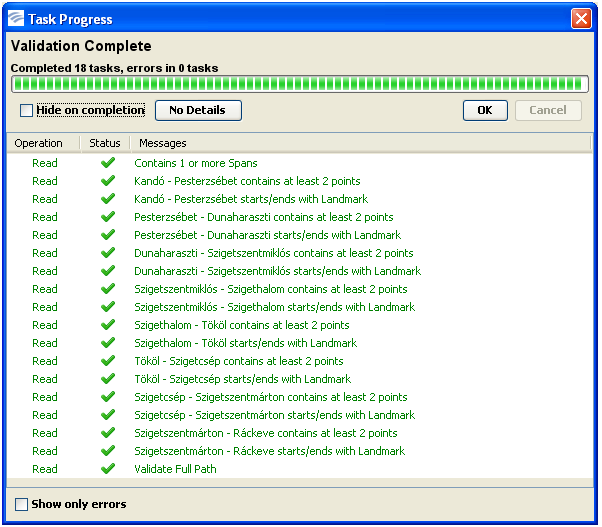
Task: Select 'Szigethalom - Tököl starts/ends with Landmark'
Action: pyautogui.click(x=246, y=343)
